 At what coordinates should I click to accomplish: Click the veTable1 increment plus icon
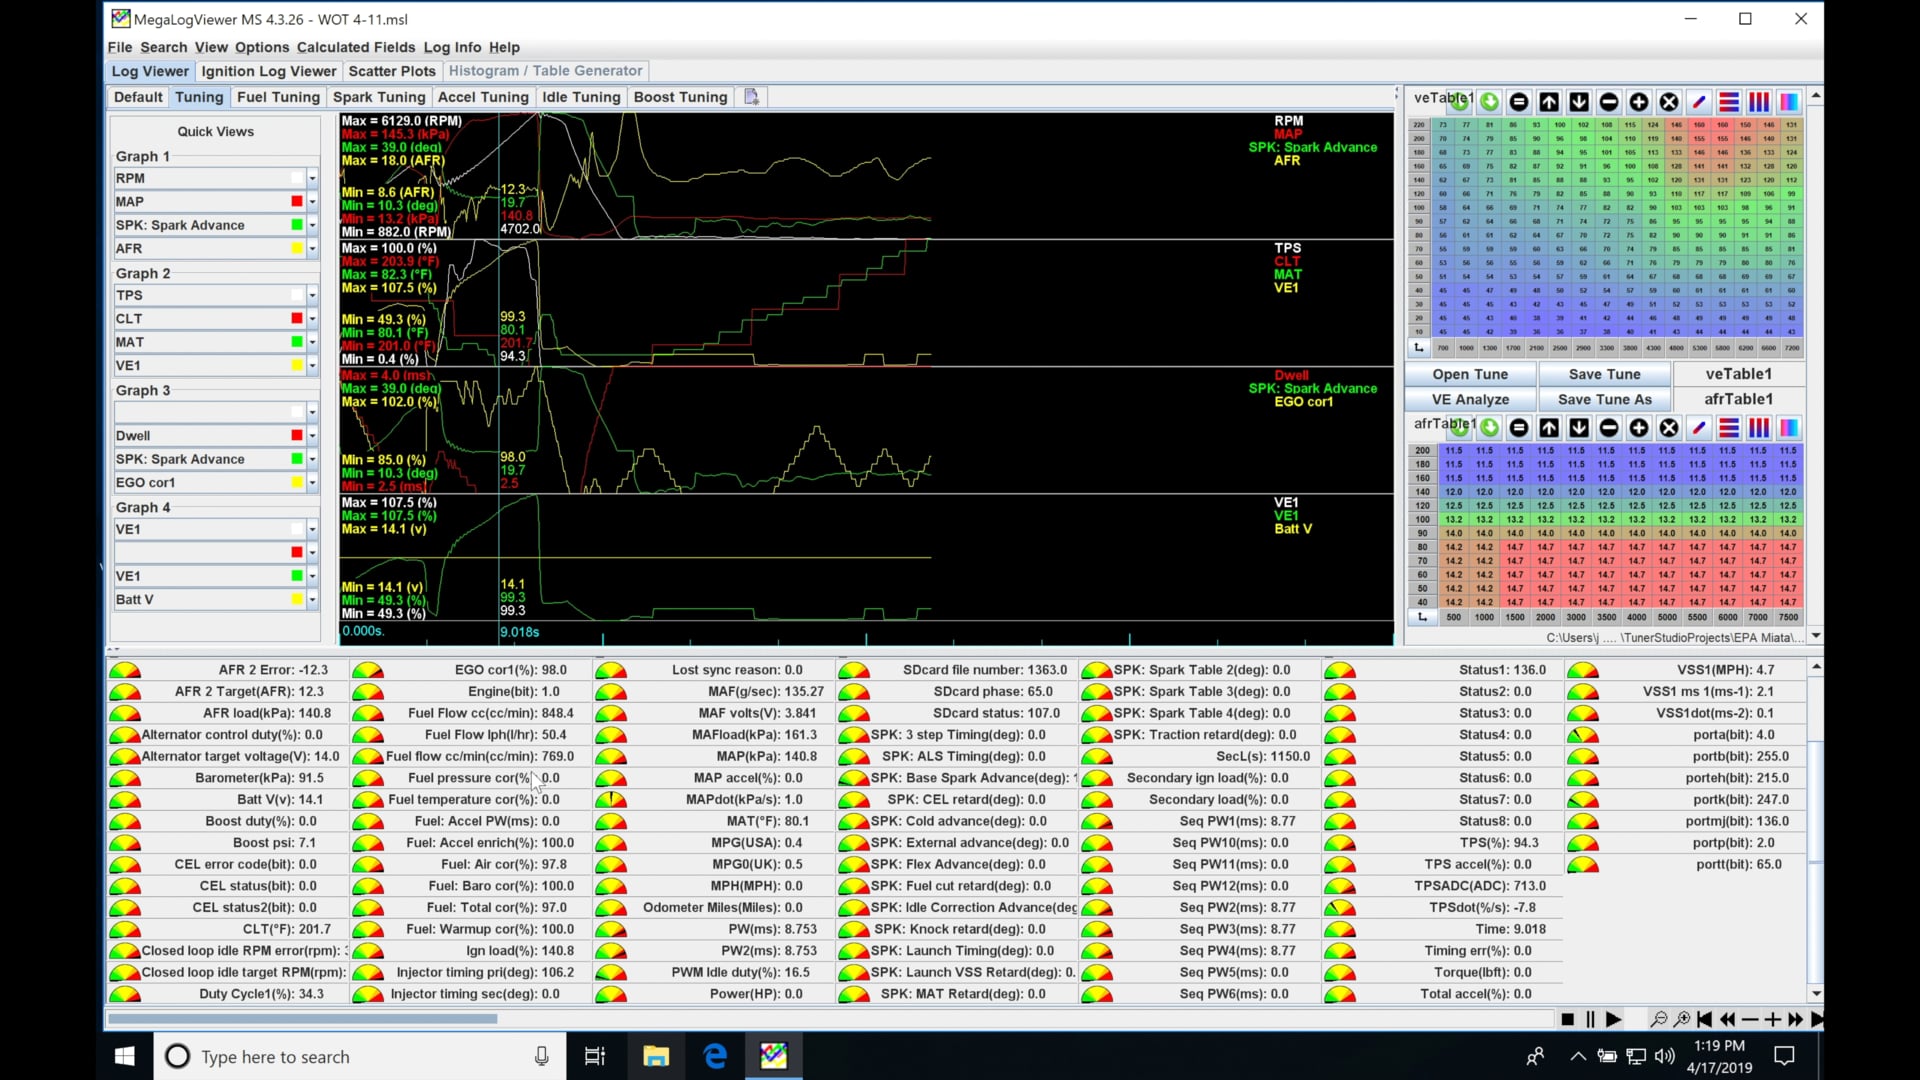1639,102
